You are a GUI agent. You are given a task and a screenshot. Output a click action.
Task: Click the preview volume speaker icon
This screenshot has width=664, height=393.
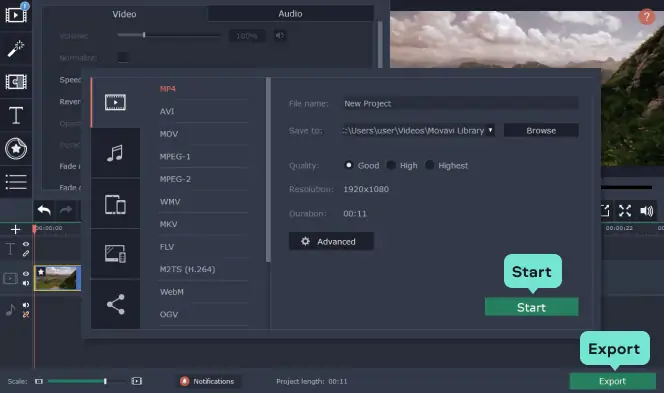point(647,210)
